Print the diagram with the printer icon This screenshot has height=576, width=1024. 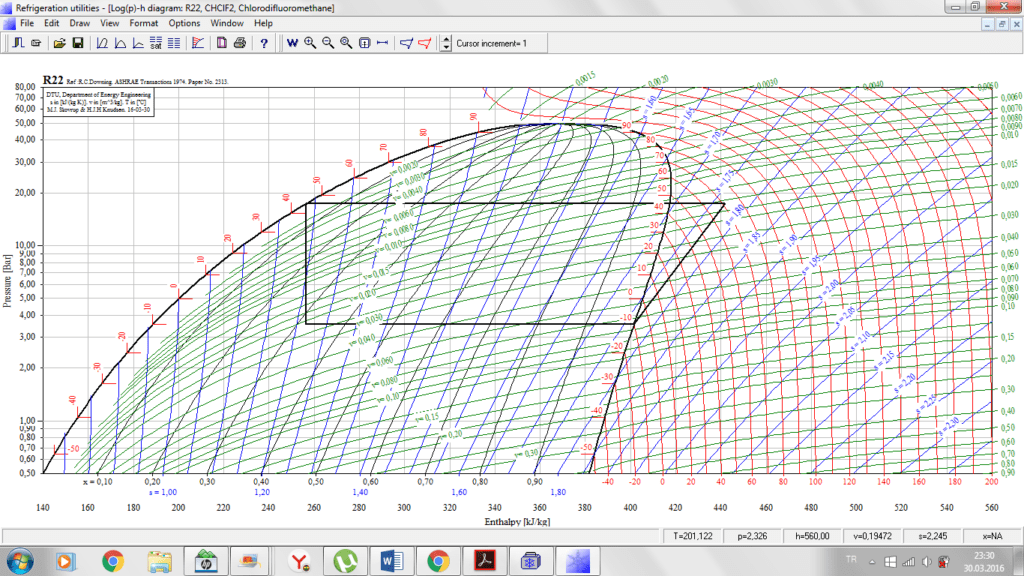pos(240,43)
